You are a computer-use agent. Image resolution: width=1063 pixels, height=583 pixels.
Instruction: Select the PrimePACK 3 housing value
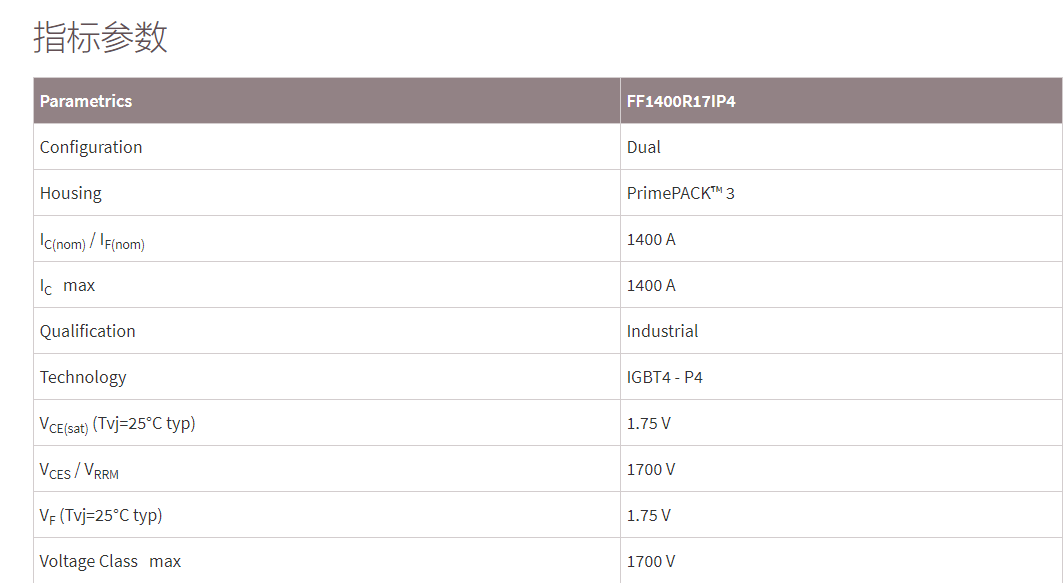(x=680, y=193)
